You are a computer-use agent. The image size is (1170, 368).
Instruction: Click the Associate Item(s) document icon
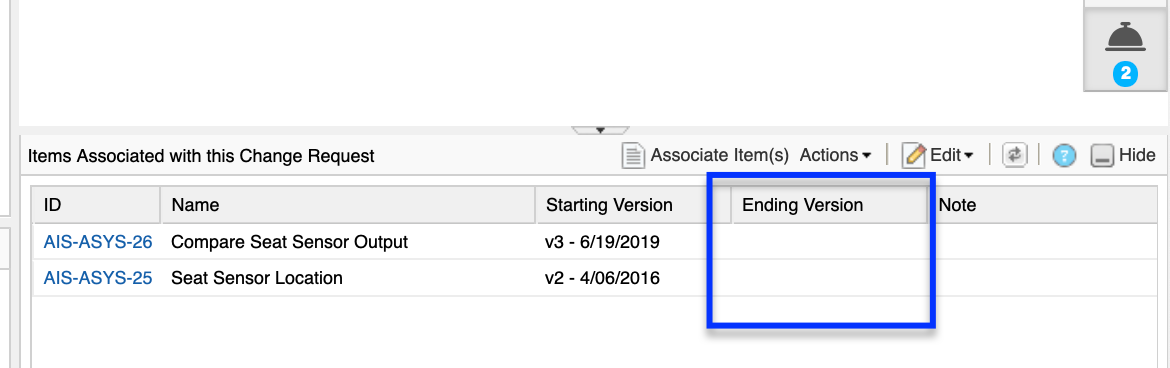pos(634,156)
